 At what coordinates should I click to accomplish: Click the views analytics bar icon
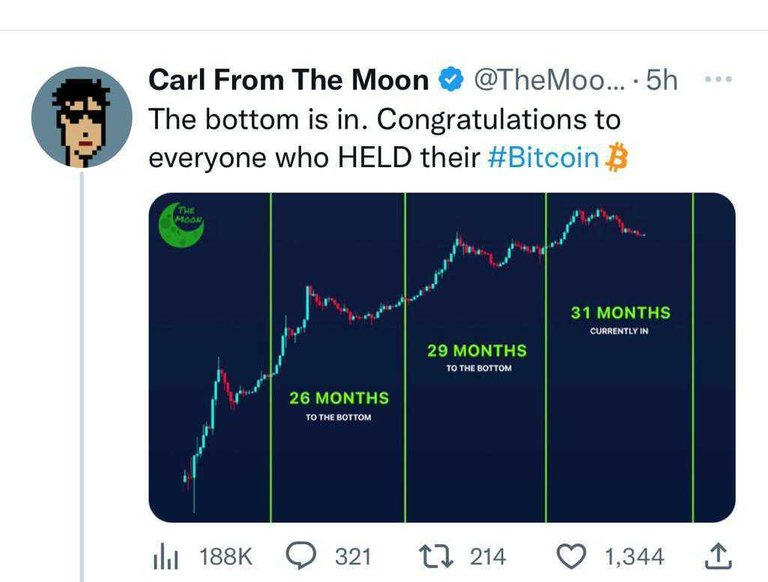pyautogui.click(x=163, y=557)
